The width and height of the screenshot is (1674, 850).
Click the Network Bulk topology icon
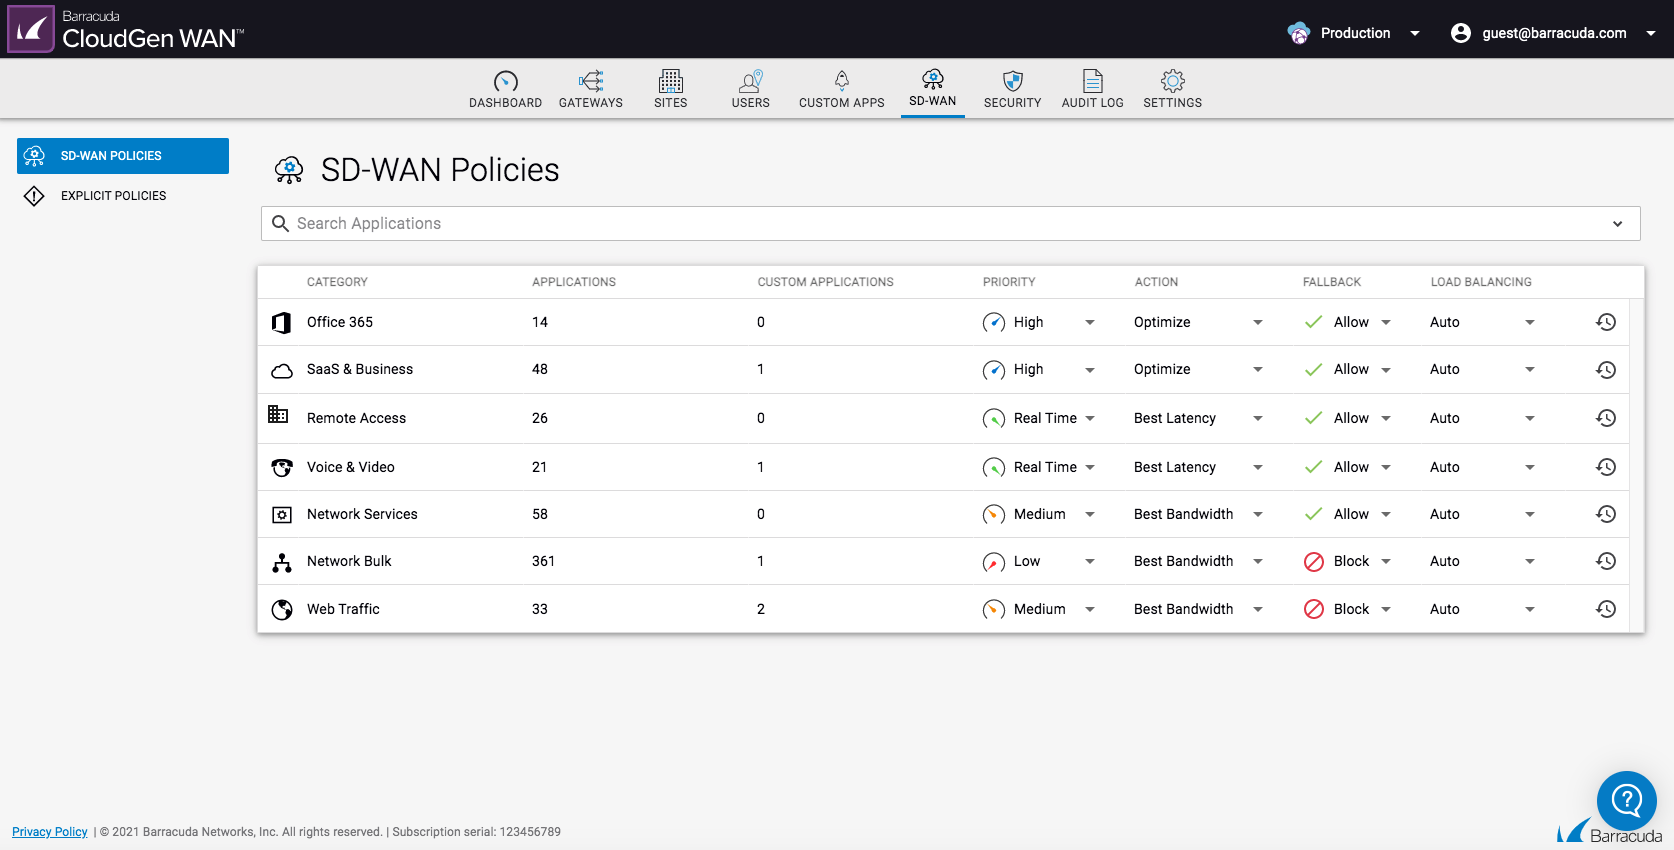(282, 562)
